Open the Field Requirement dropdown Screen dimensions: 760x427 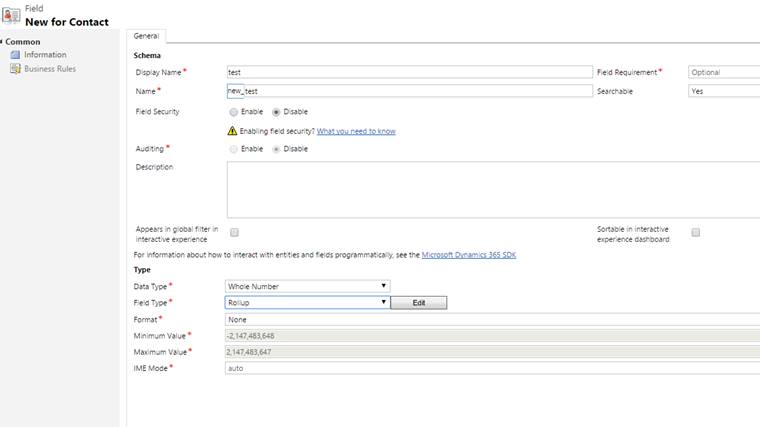[x=724, y=72]
